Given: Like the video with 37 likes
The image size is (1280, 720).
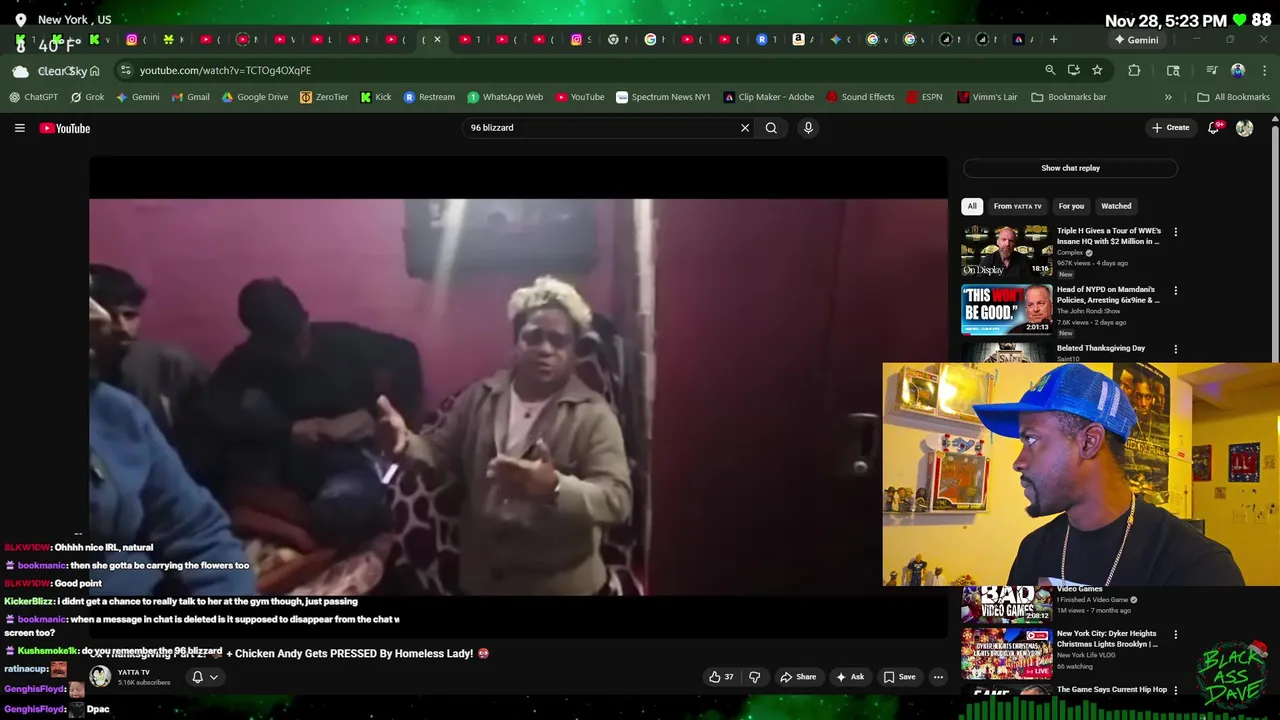Looking at the screenshot, I should click(722, 677).
